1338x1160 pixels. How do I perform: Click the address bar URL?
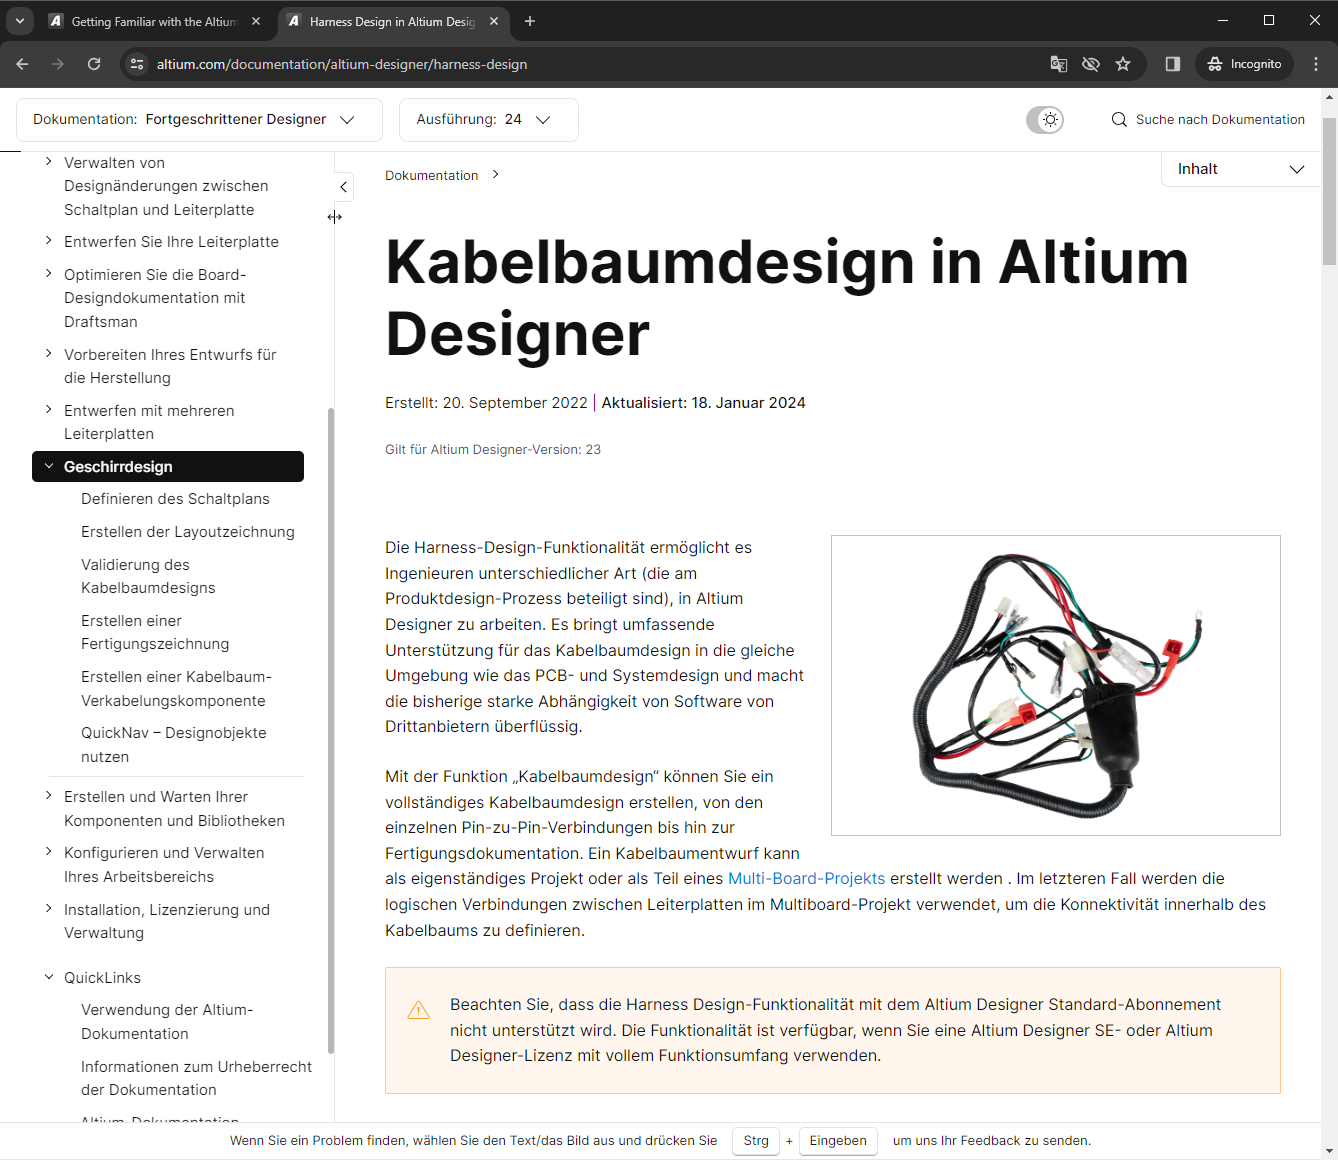tap(342, 64)
